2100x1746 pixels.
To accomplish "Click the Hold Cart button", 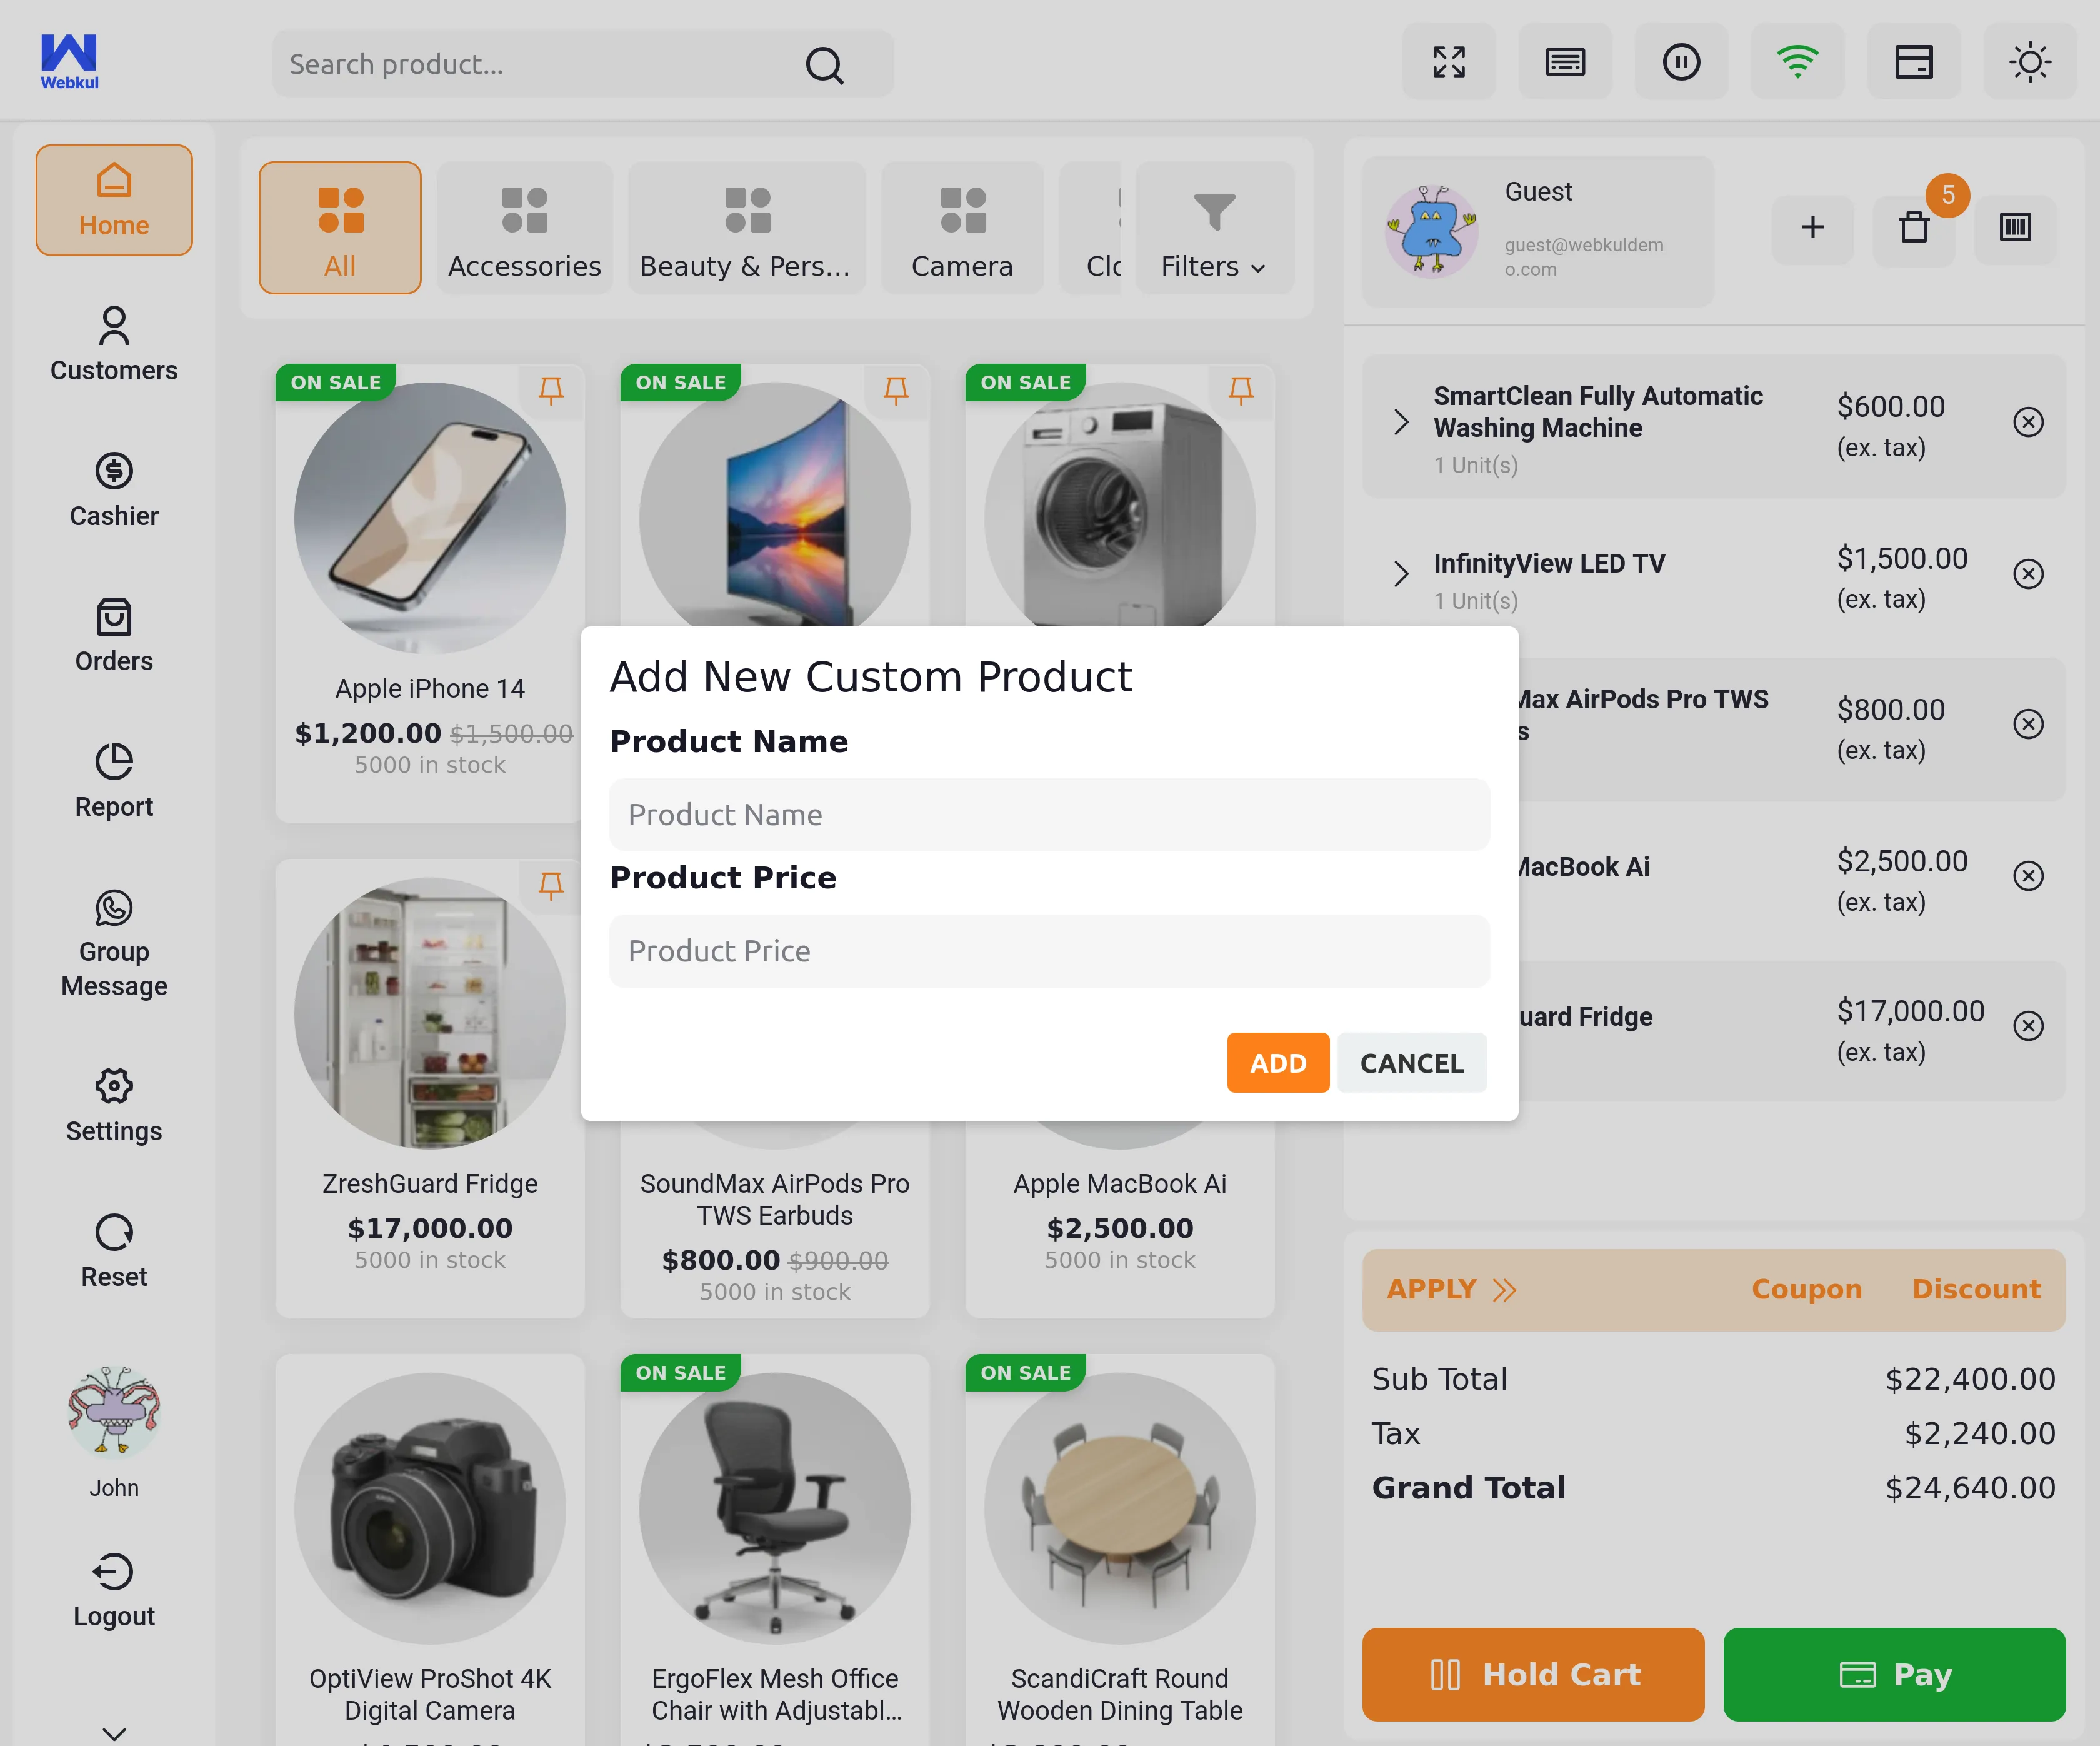I will [1533, 1675].
